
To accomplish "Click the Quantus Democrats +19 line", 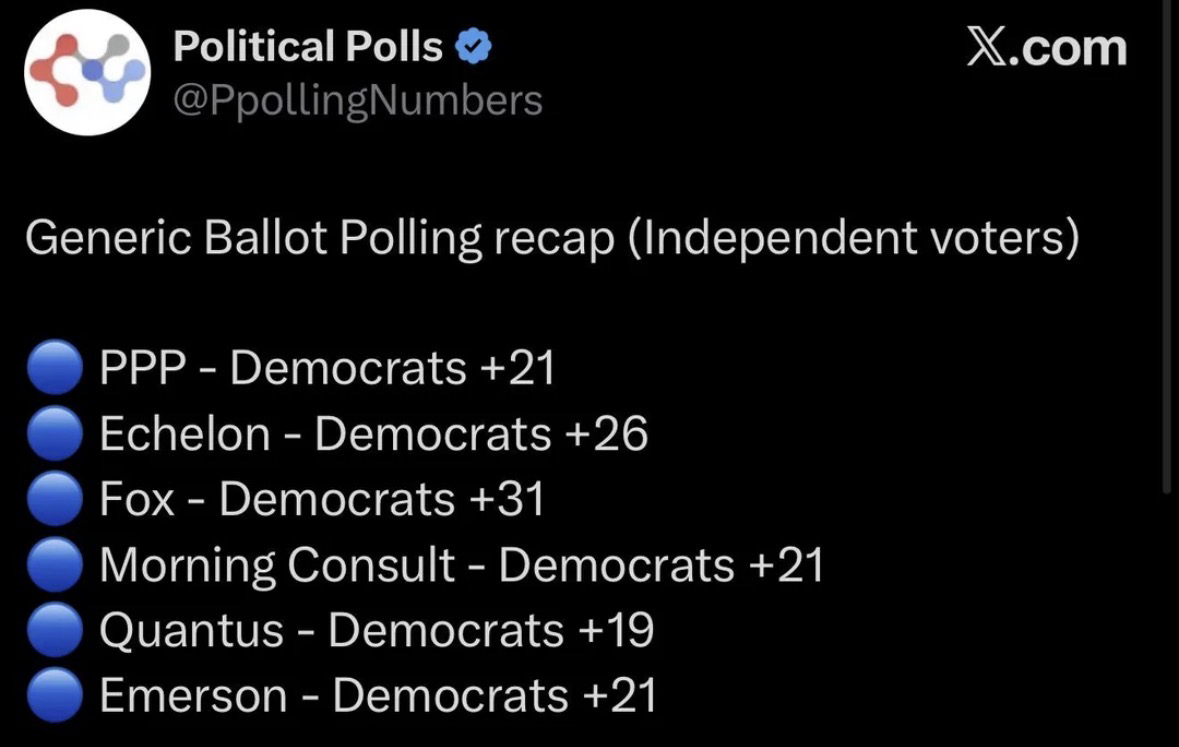I will [377, 631].
